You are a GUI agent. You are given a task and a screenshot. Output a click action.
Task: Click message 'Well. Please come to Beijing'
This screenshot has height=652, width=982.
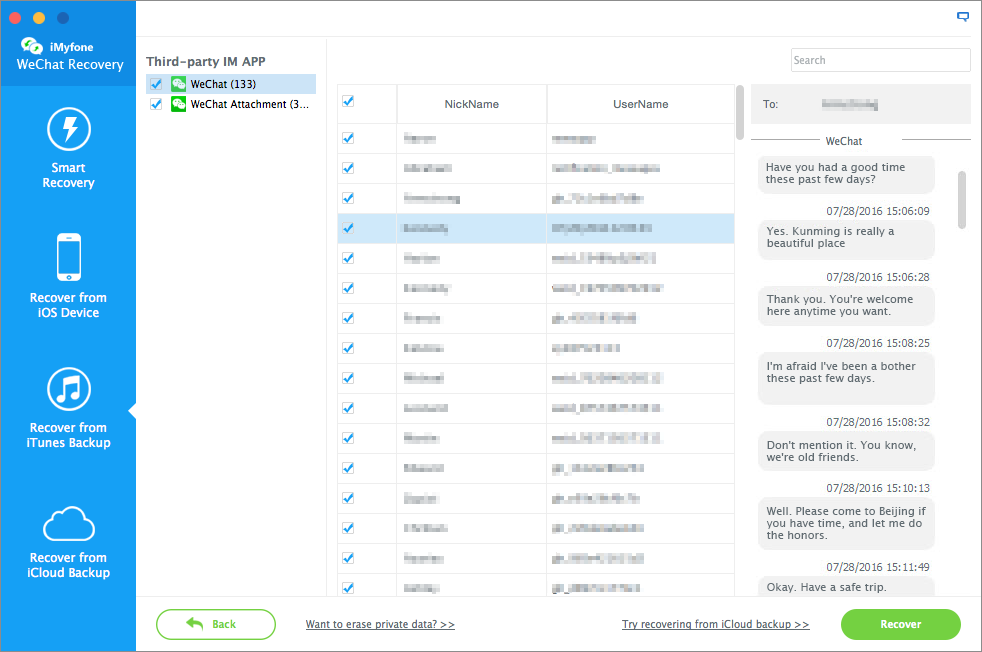[846, 523]
